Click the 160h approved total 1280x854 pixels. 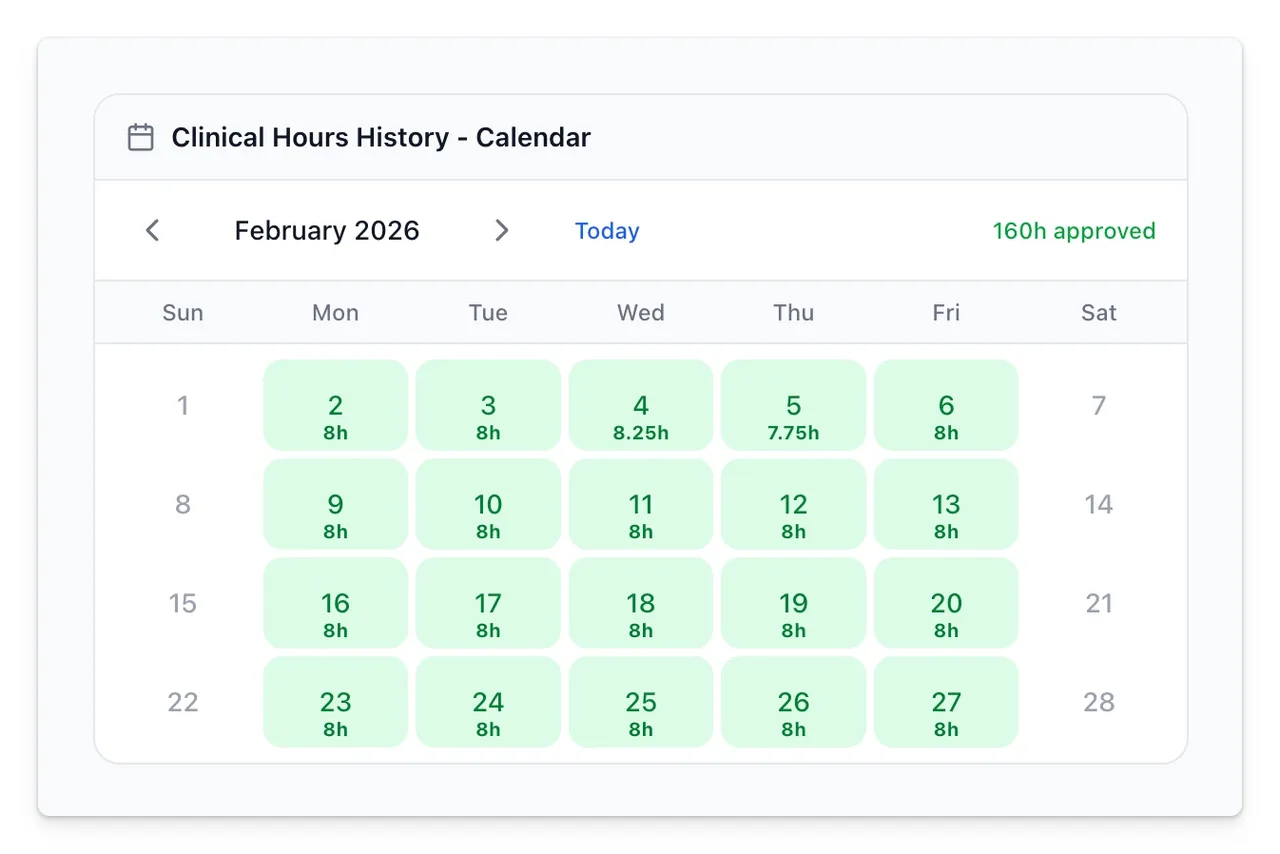pyautogui.click(x=1073, y=230)
